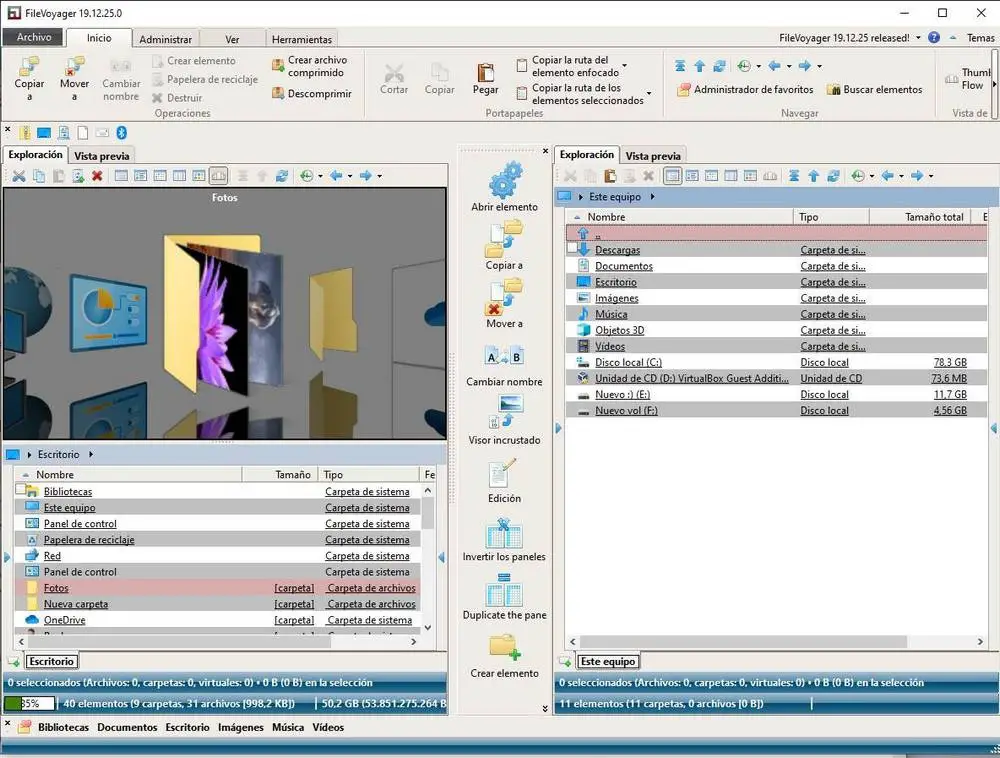
Task: Click the cut scissors icon in left pane toolbar
Action: pyautogui.click(x=19, y=175)
